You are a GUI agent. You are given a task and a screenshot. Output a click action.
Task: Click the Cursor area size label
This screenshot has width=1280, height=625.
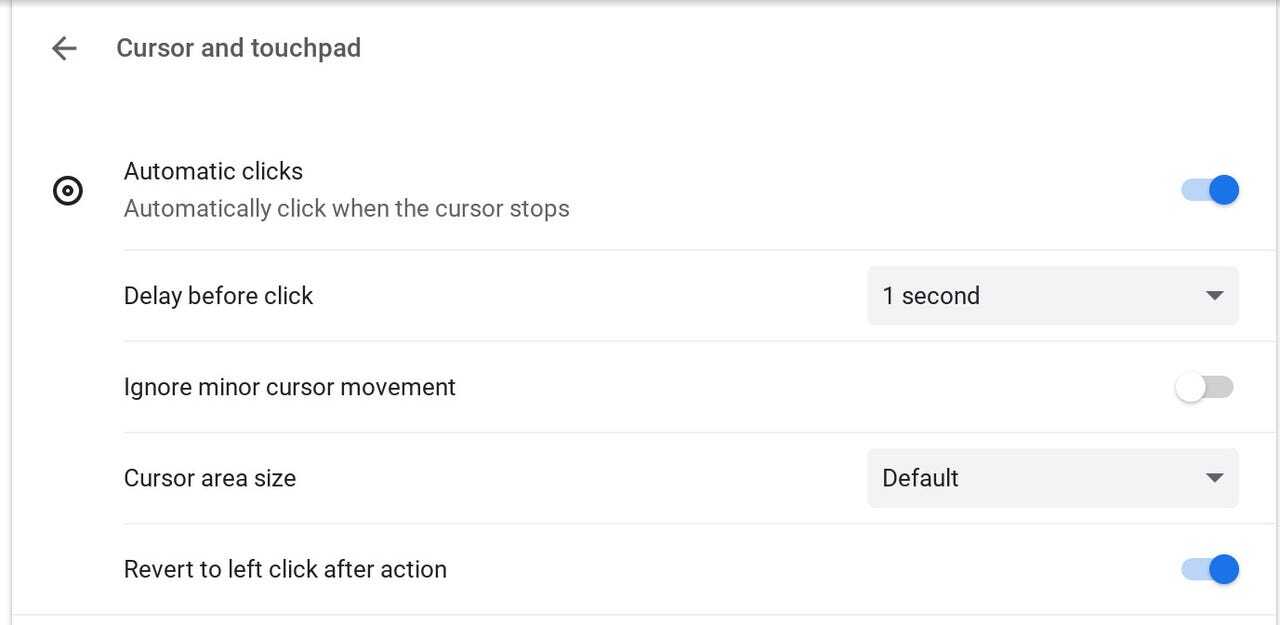click(209, 478)
